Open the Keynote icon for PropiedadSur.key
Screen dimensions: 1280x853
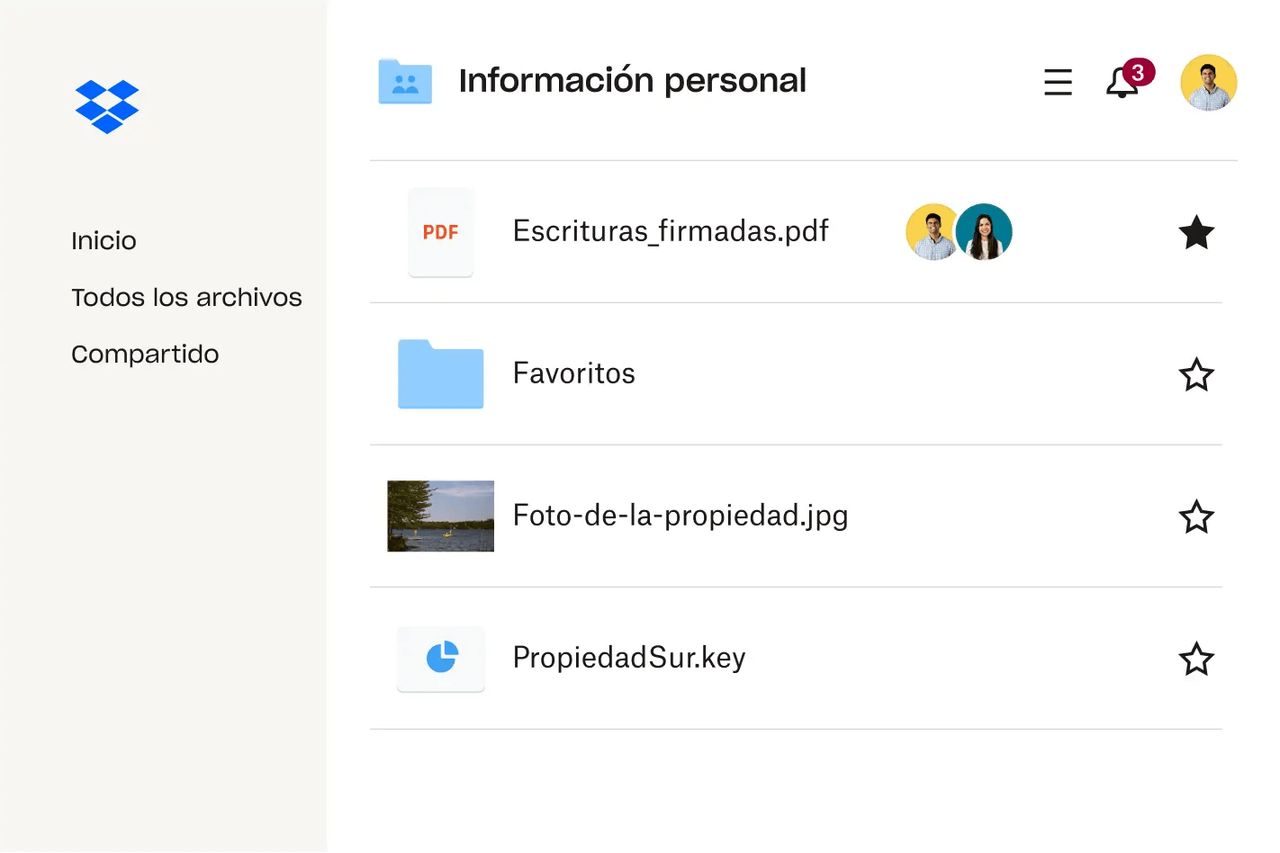pyautogui.click(x=440, y=659)
